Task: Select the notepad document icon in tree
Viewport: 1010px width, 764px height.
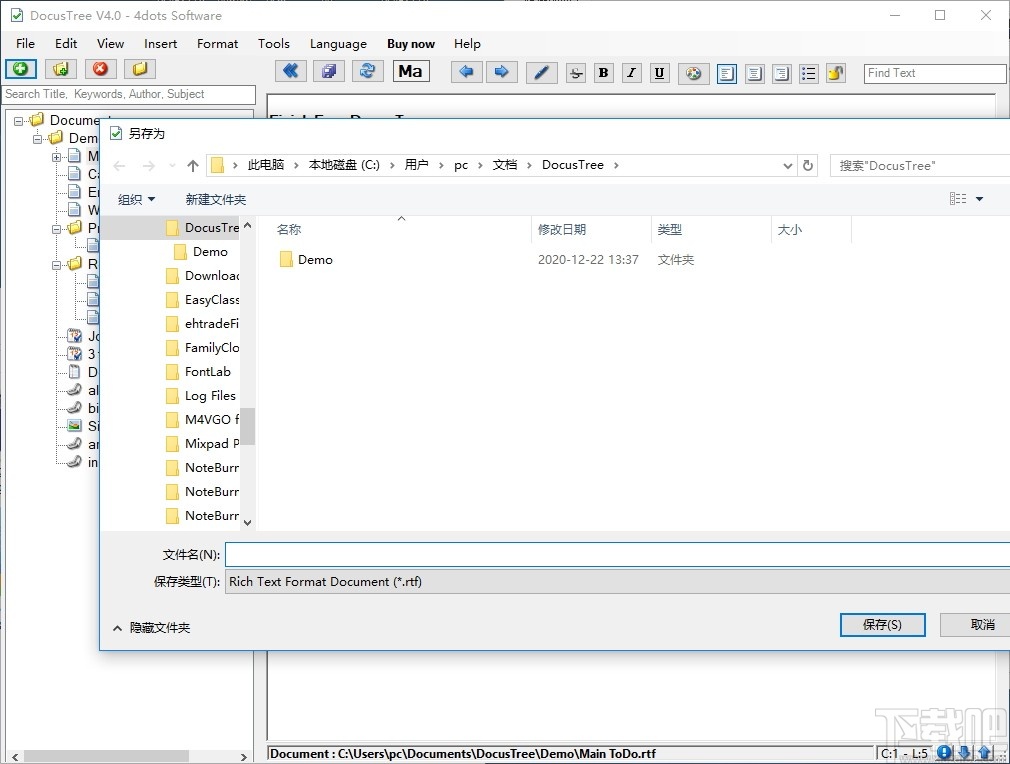Action: 75,372
